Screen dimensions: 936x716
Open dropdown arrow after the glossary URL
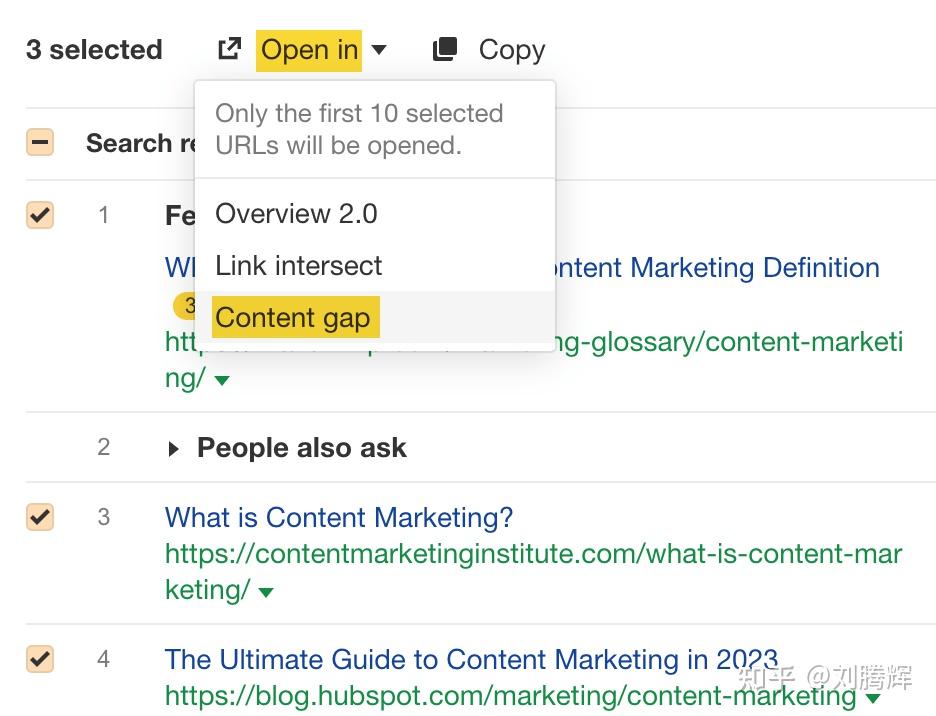[222, 381]
